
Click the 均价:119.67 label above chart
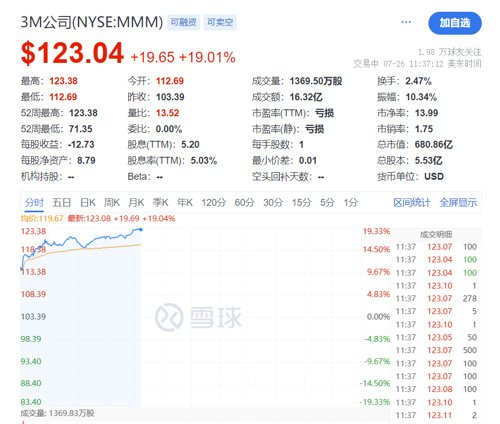click(x=42, y=219)
